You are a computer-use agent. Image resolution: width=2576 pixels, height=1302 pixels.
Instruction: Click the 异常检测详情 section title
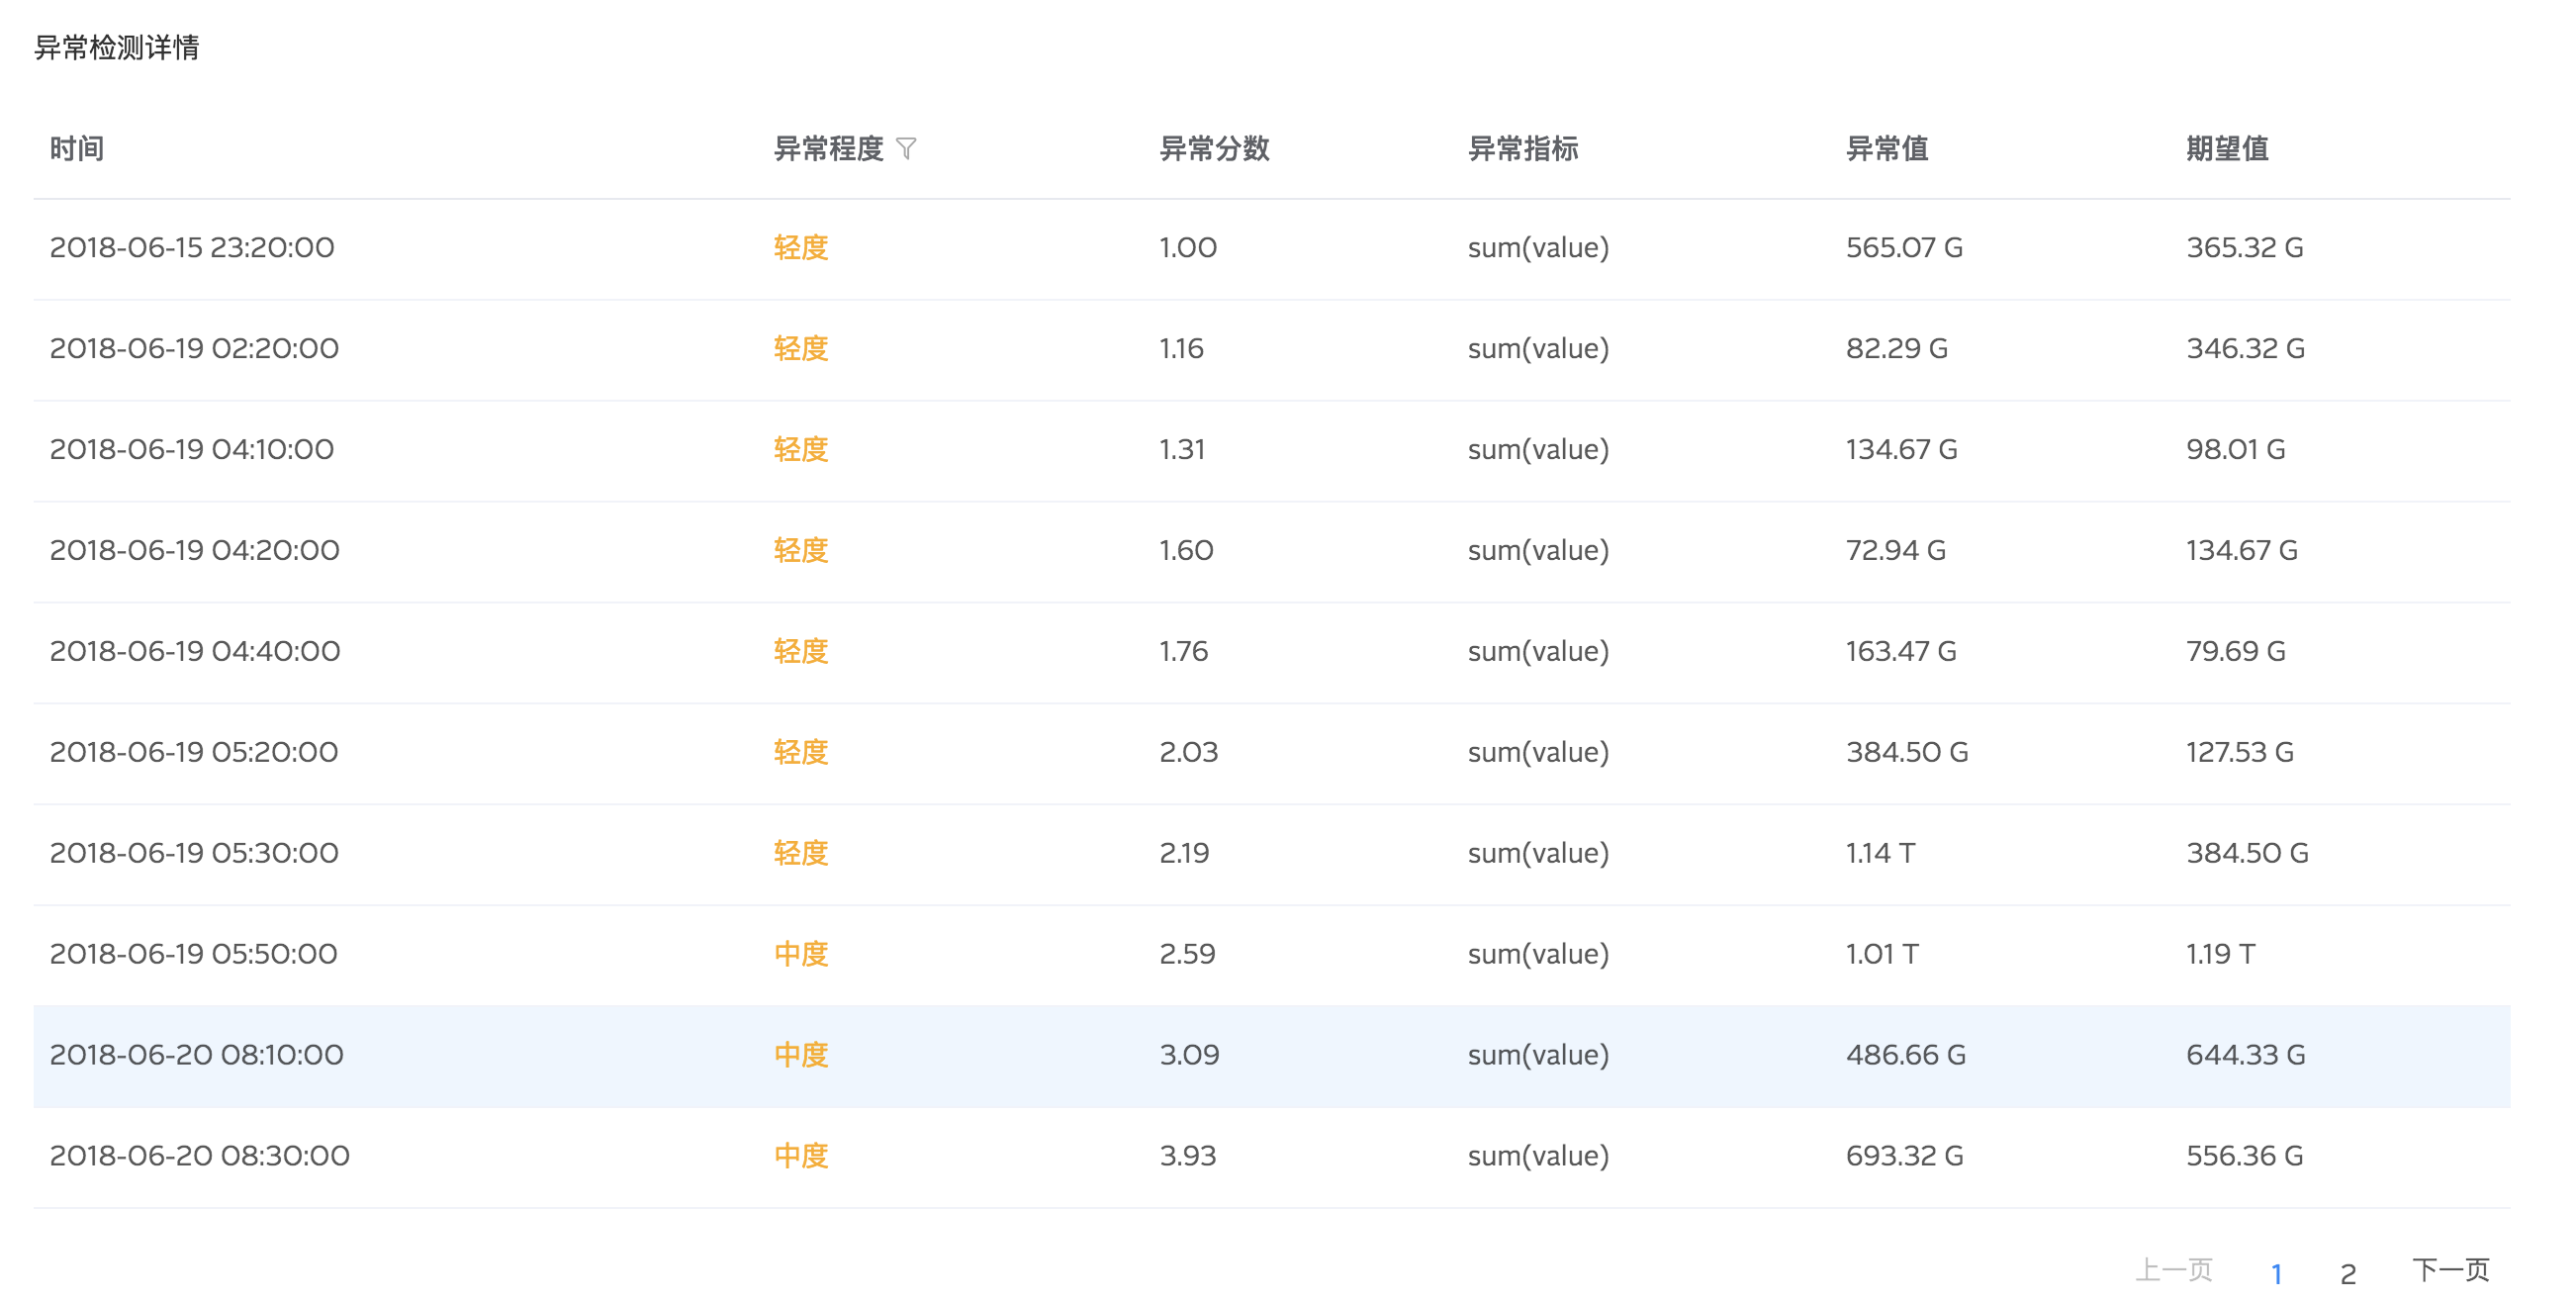coord(117,47)
